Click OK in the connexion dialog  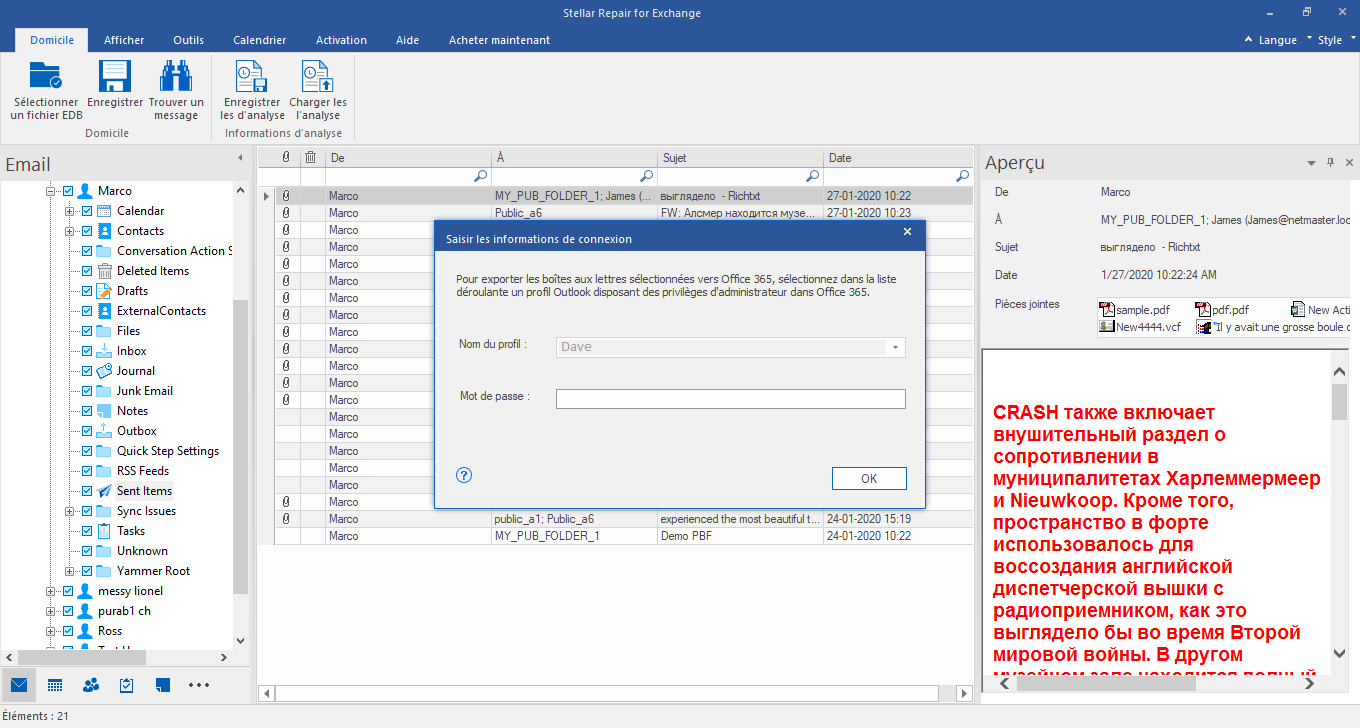869,478
